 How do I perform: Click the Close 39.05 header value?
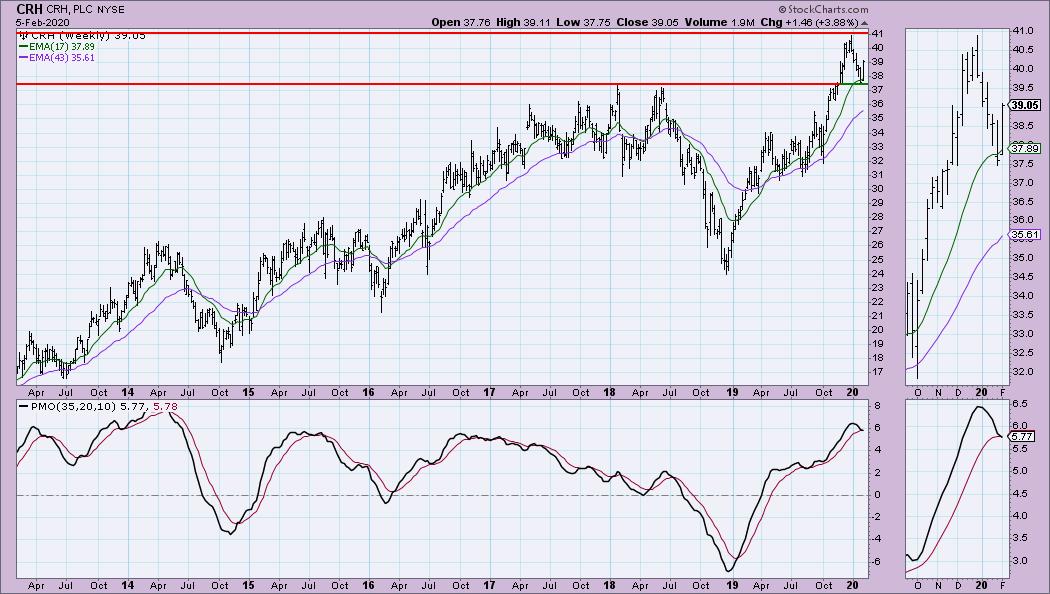[647, 22]
